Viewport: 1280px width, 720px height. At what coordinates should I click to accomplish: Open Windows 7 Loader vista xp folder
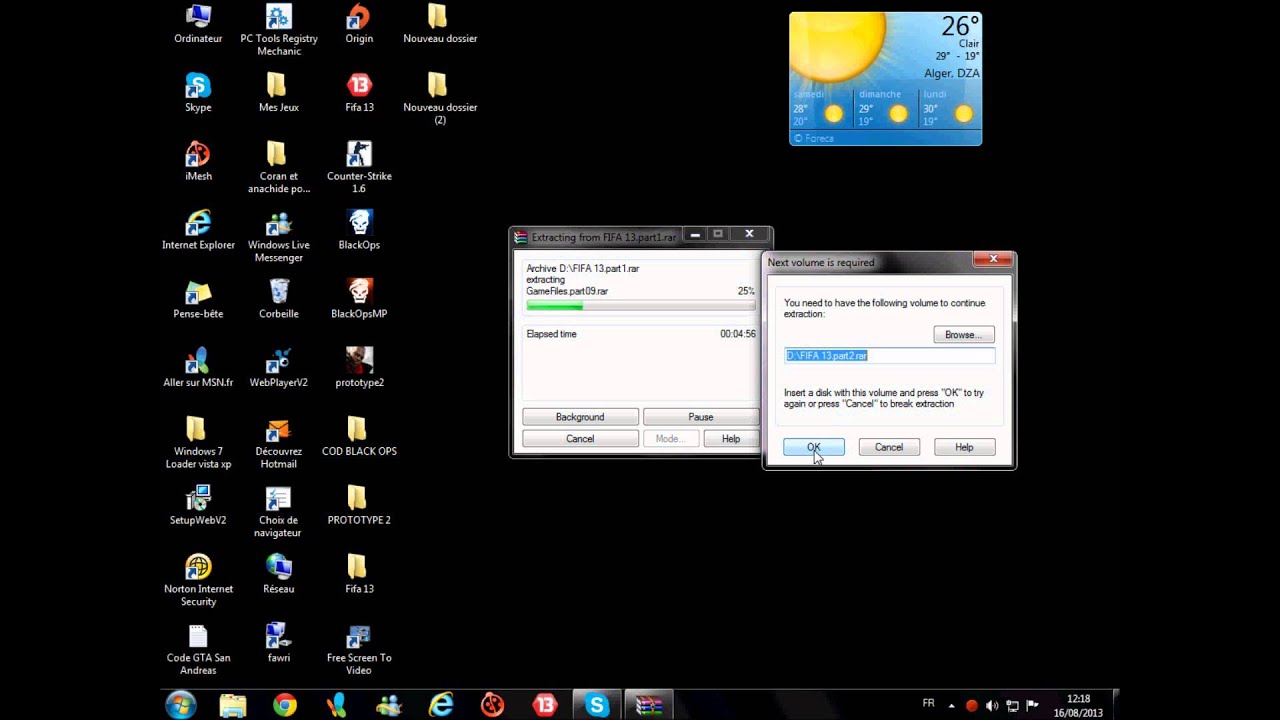(198, 444)
